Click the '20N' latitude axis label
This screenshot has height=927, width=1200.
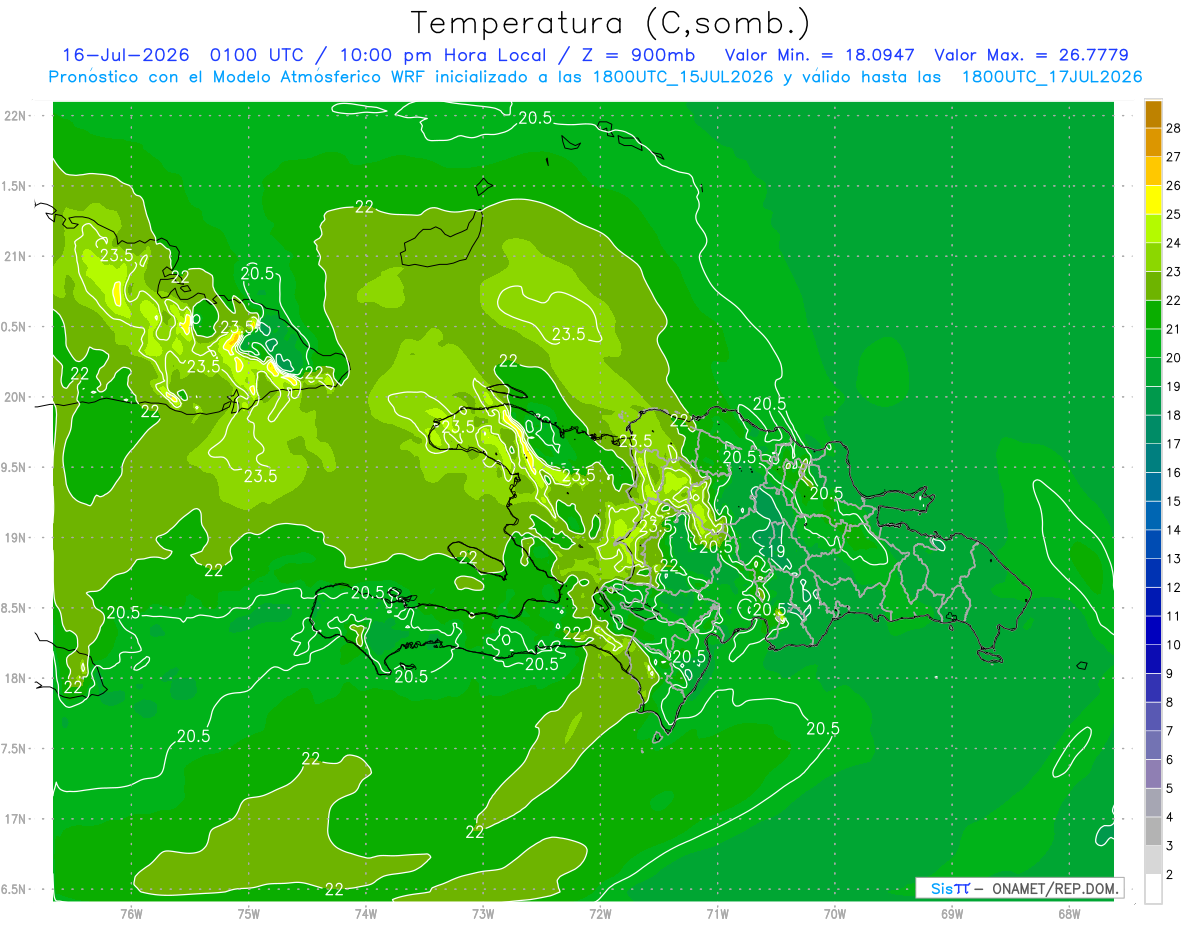click(15, 397)
